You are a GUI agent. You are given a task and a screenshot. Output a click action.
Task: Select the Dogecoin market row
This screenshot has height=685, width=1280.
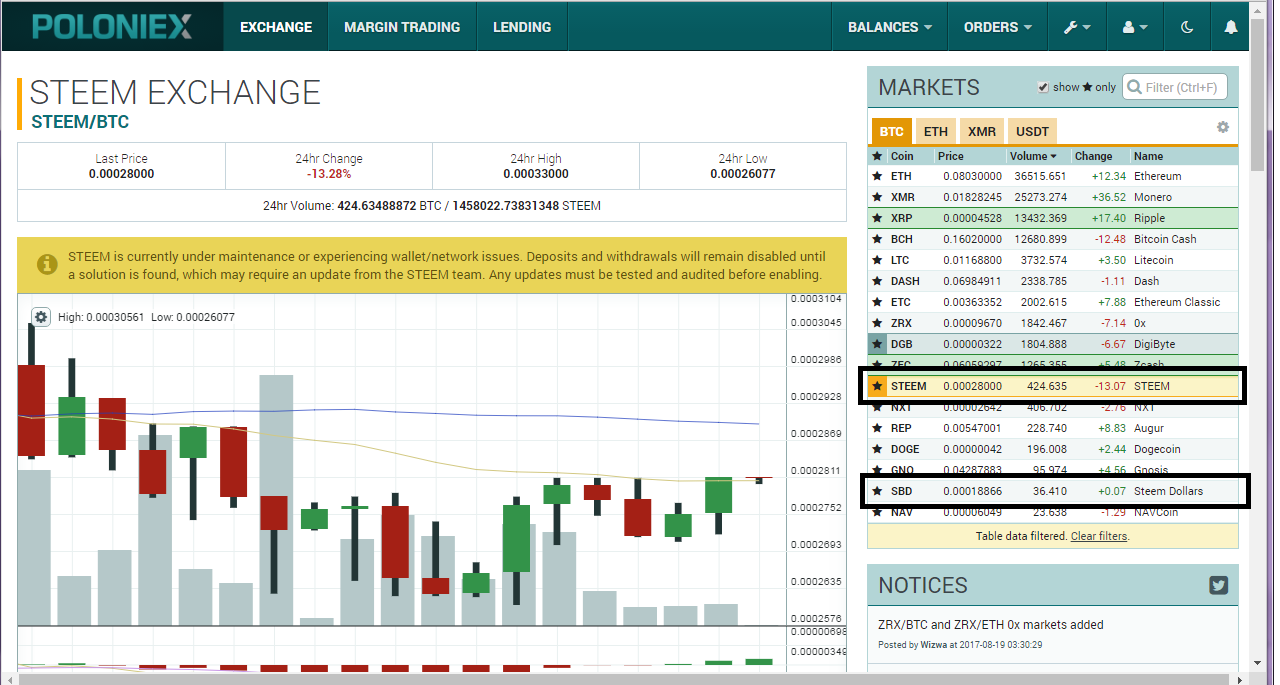pos(1054,449)
